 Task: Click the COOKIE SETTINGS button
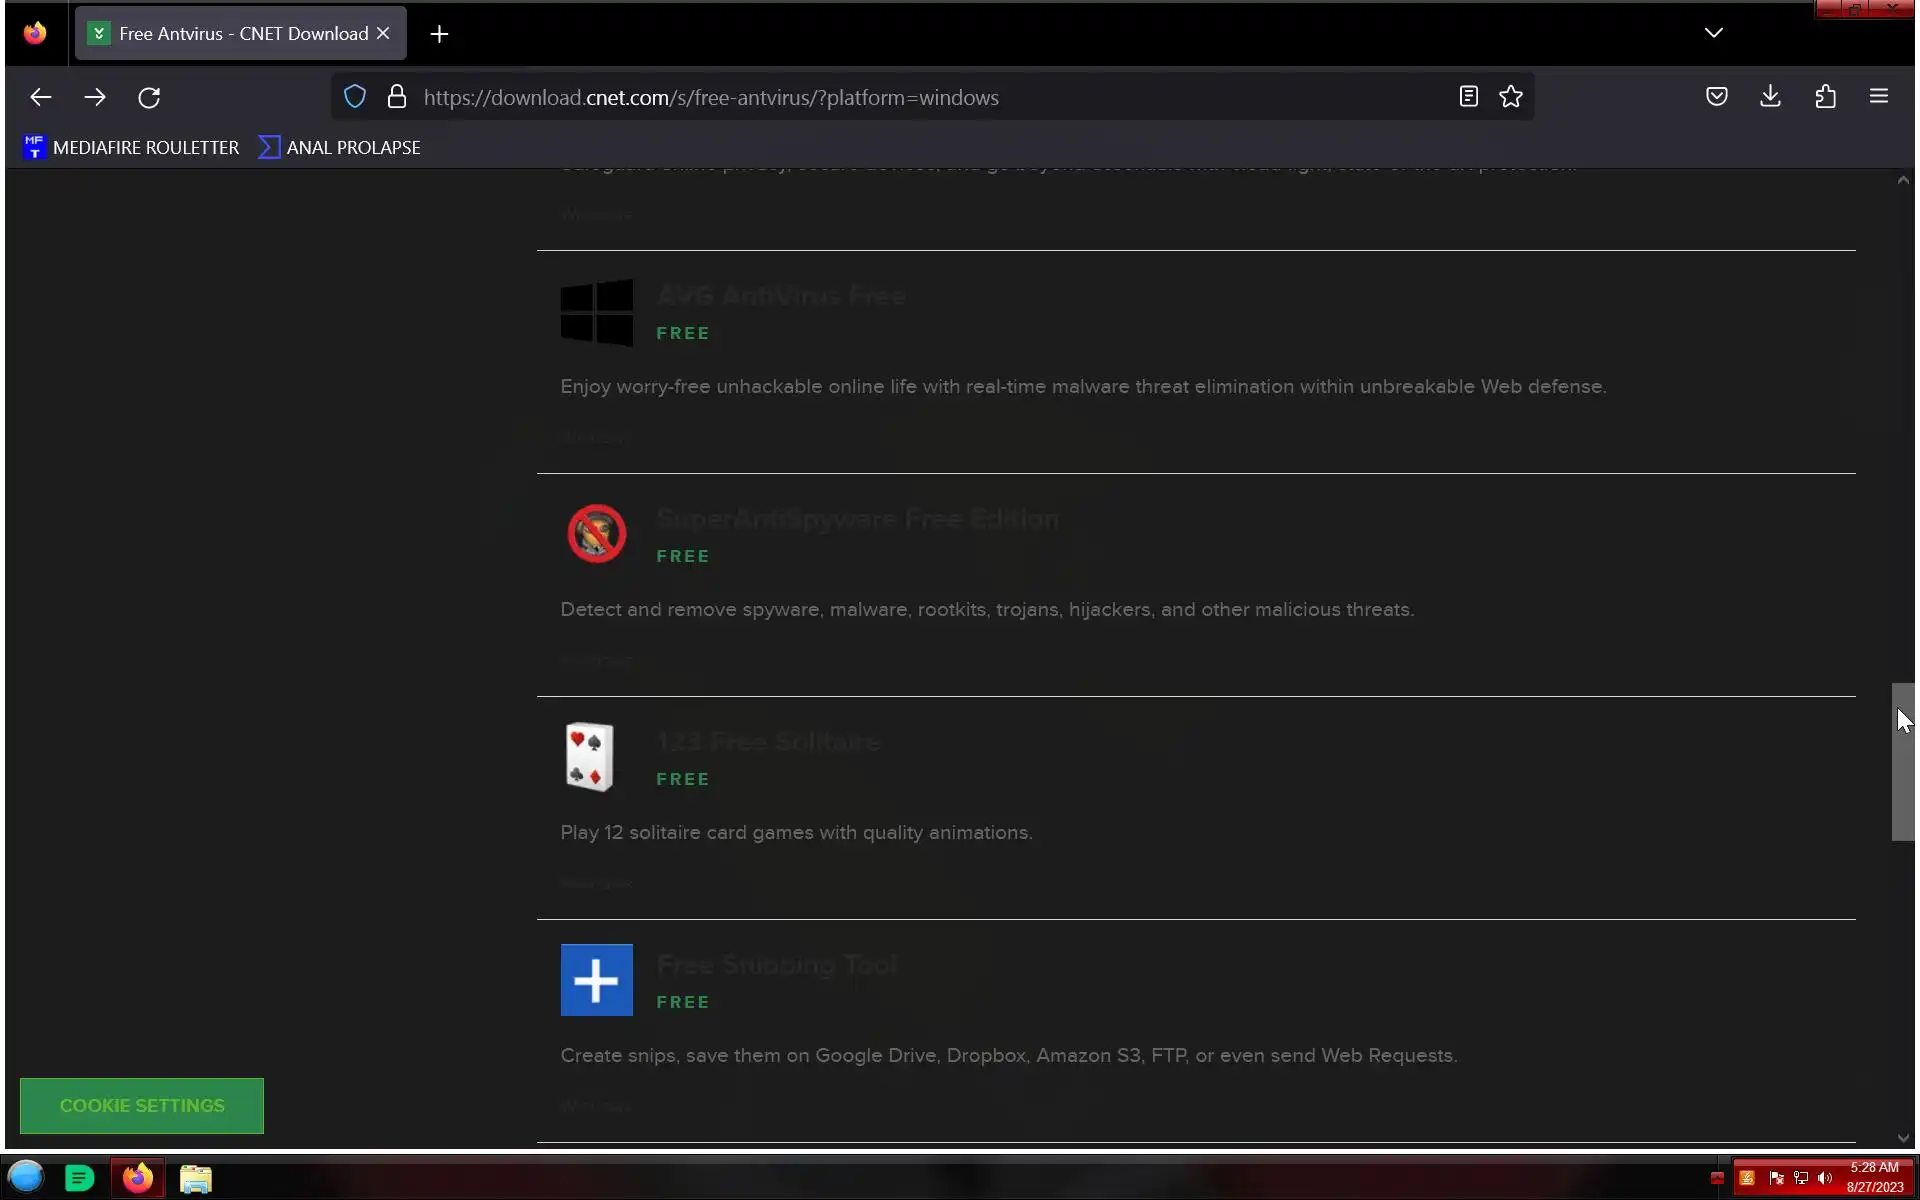coord(142,1105)
